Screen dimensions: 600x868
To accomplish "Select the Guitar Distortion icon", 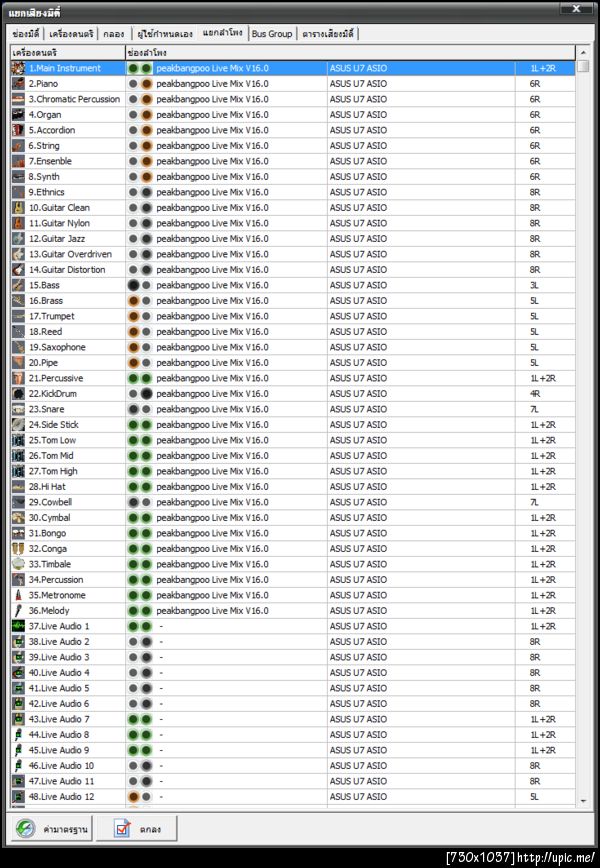I will tap(18, 270).
